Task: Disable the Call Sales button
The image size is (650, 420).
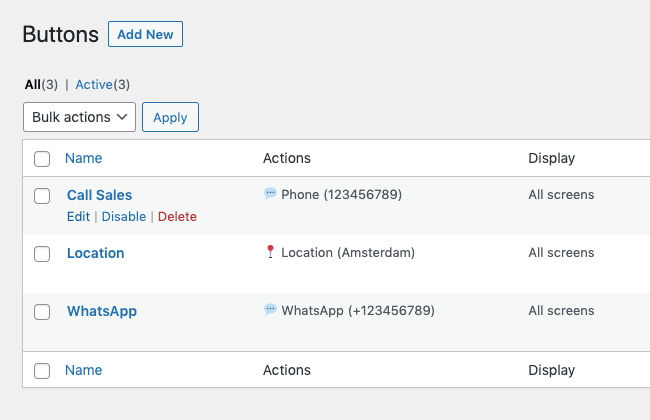Action: (x=124, y=217)
